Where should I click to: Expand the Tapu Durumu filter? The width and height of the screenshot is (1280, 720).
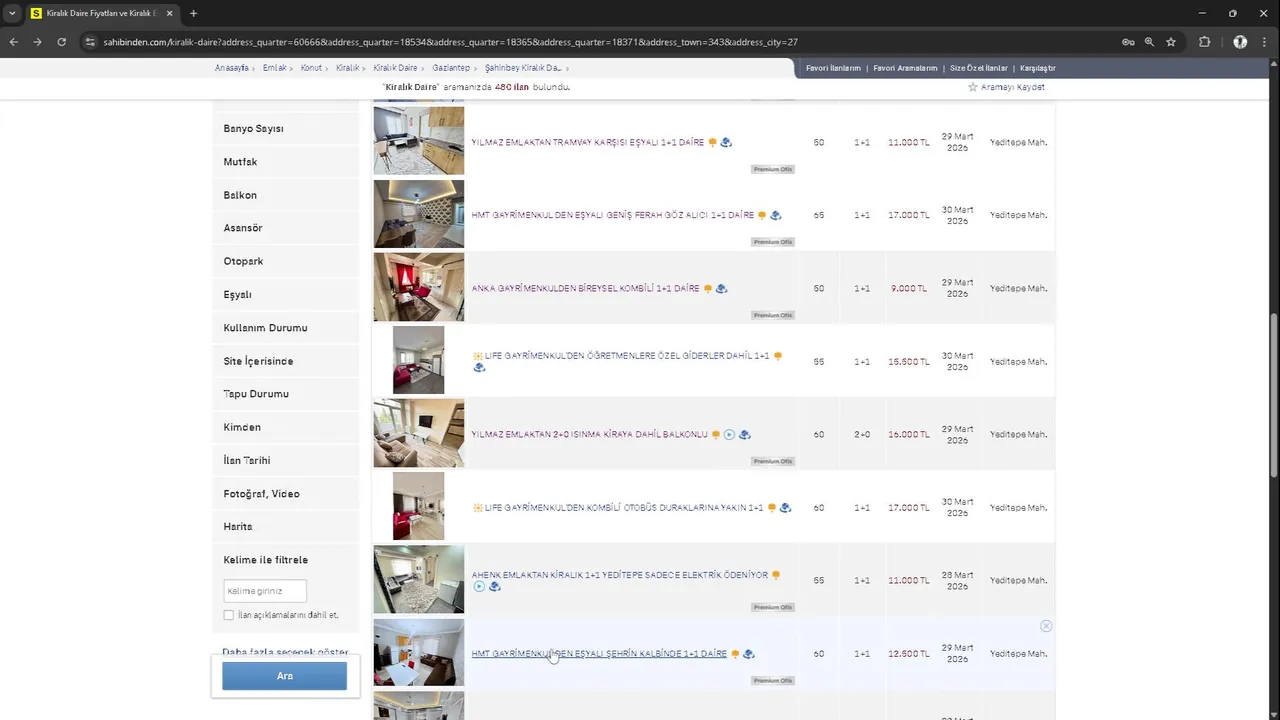286,394
